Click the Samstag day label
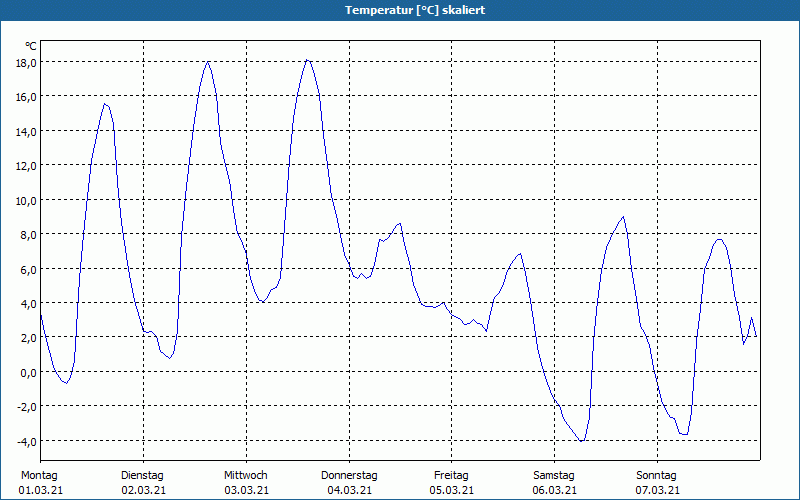This screenshot has width=800, height=500. 554,475
